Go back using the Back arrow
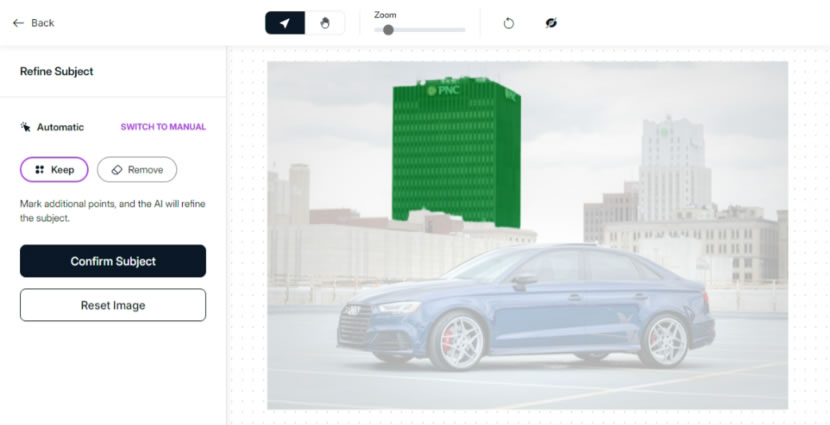830x425 pixels. tap(33, 23)
